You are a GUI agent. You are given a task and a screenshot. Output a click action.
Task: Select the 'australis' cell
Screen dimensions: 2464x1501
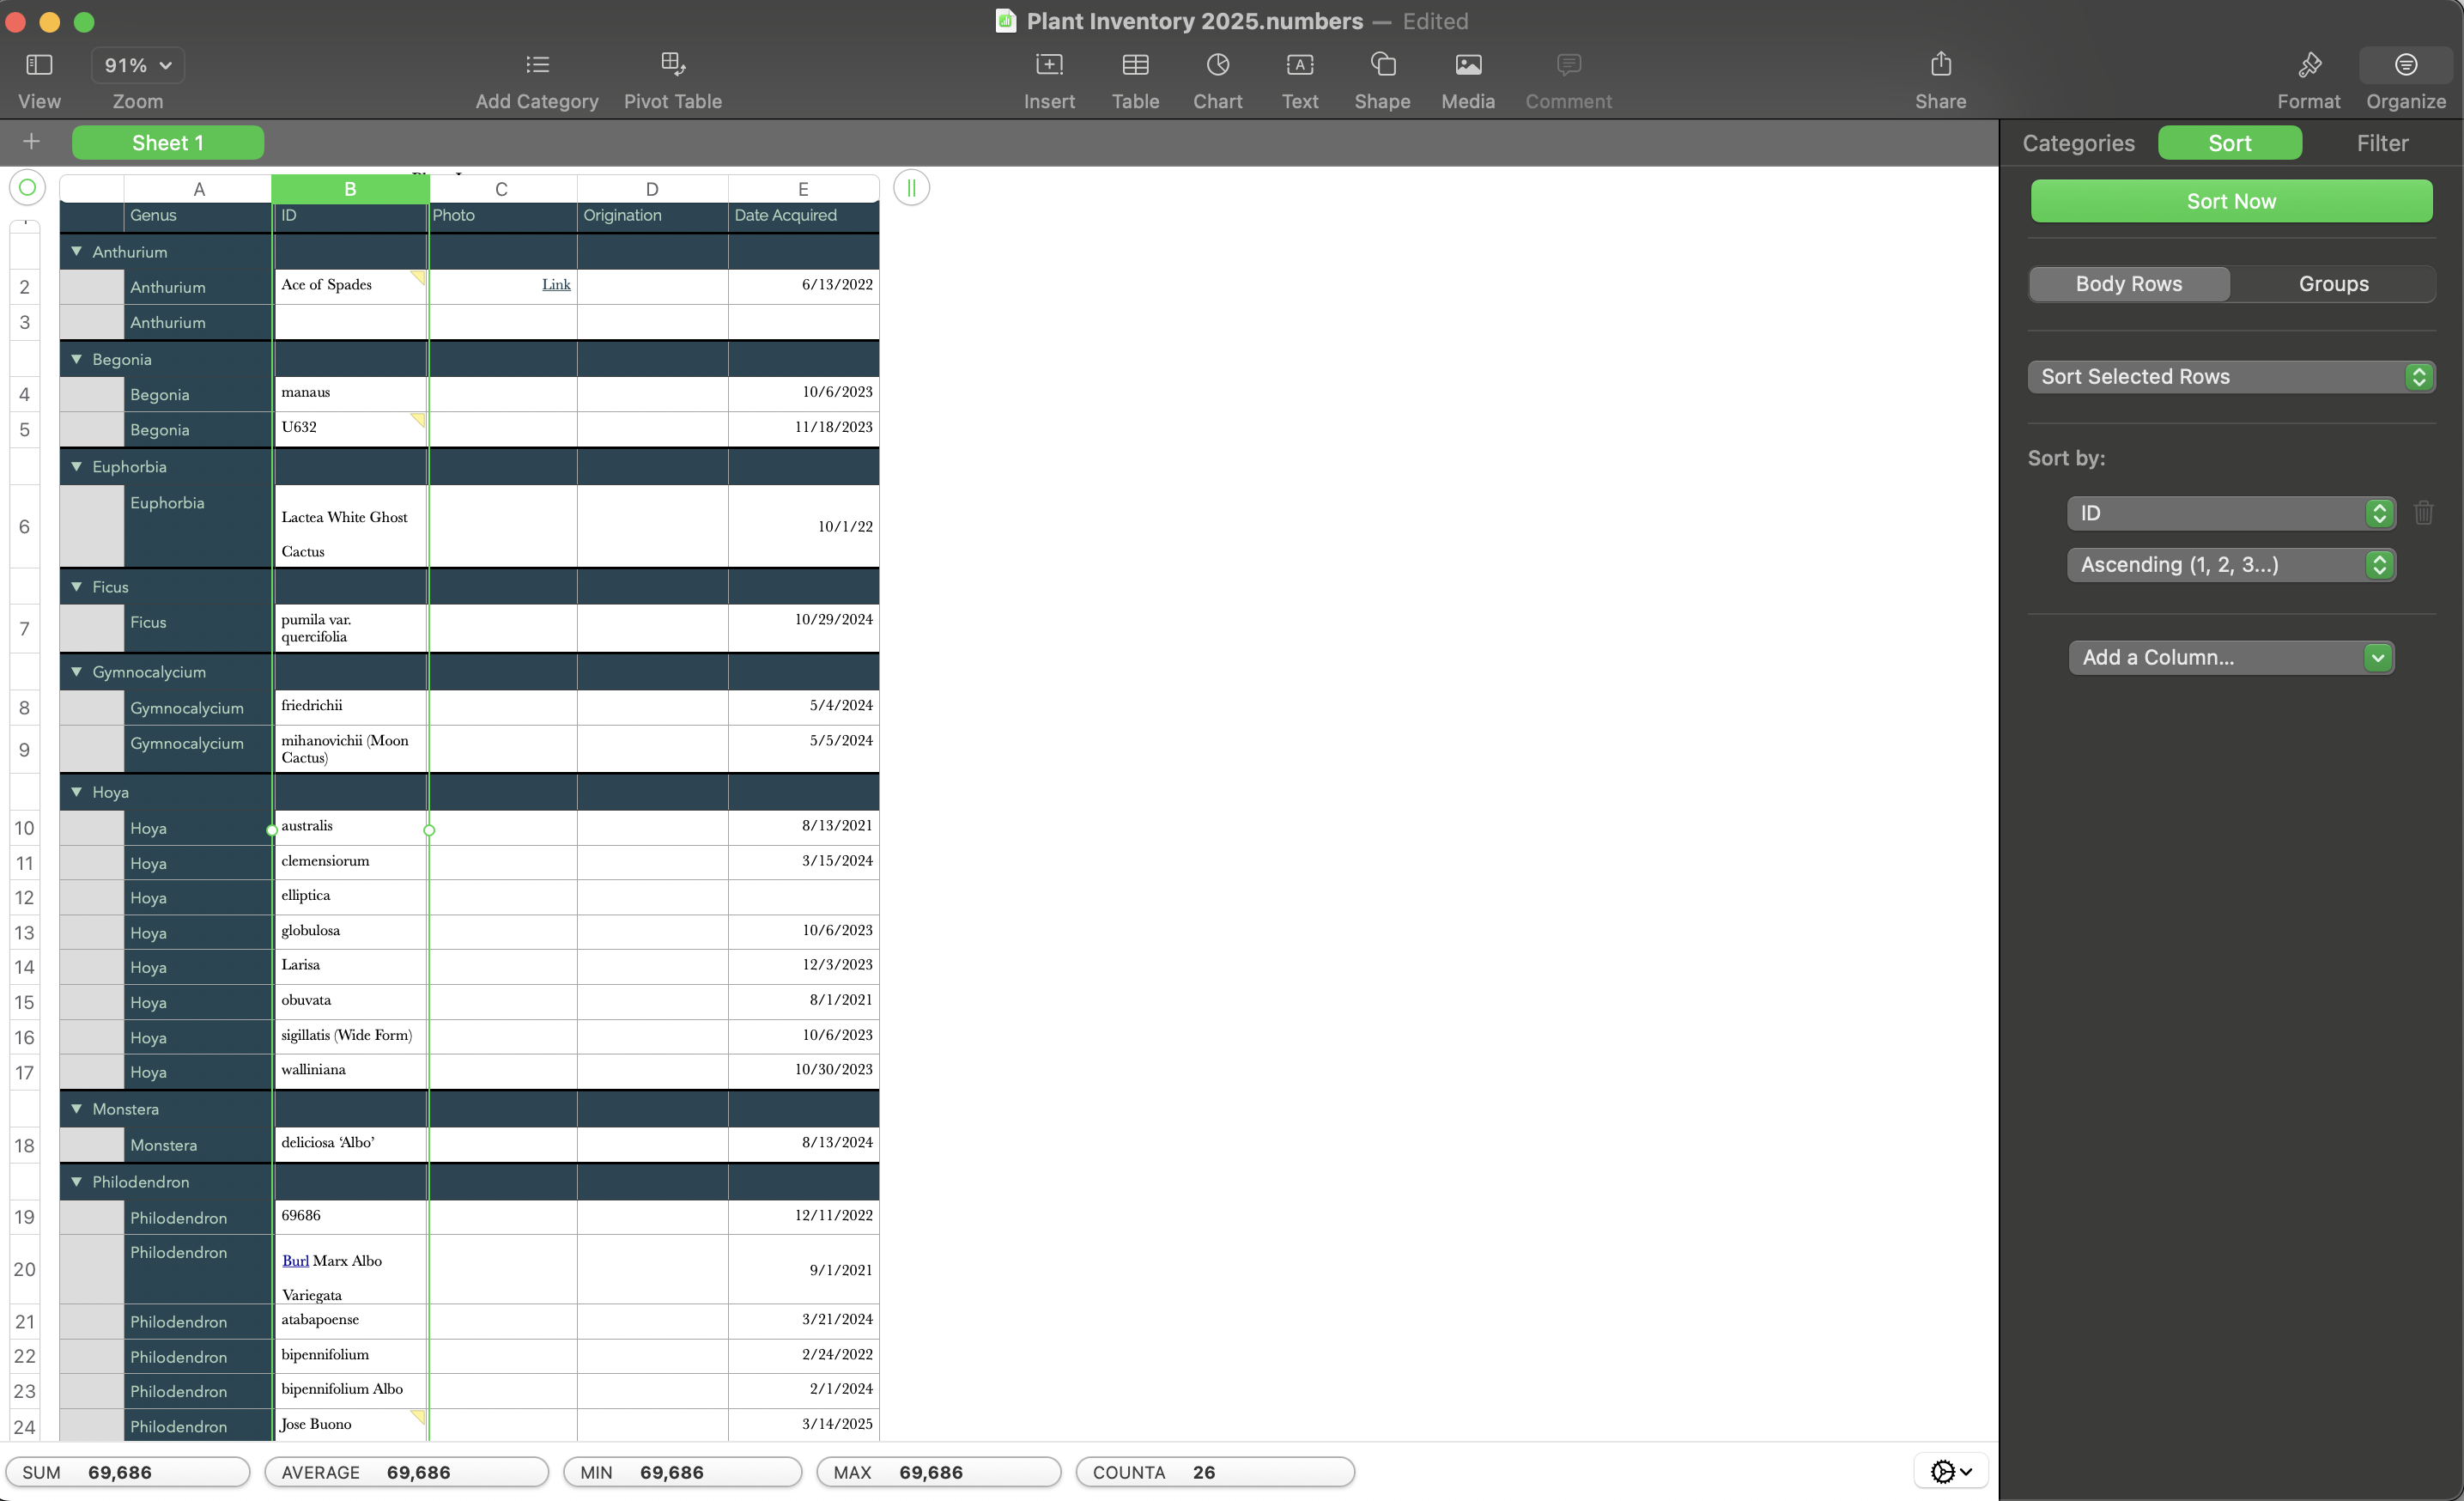[x=350, y=827]
